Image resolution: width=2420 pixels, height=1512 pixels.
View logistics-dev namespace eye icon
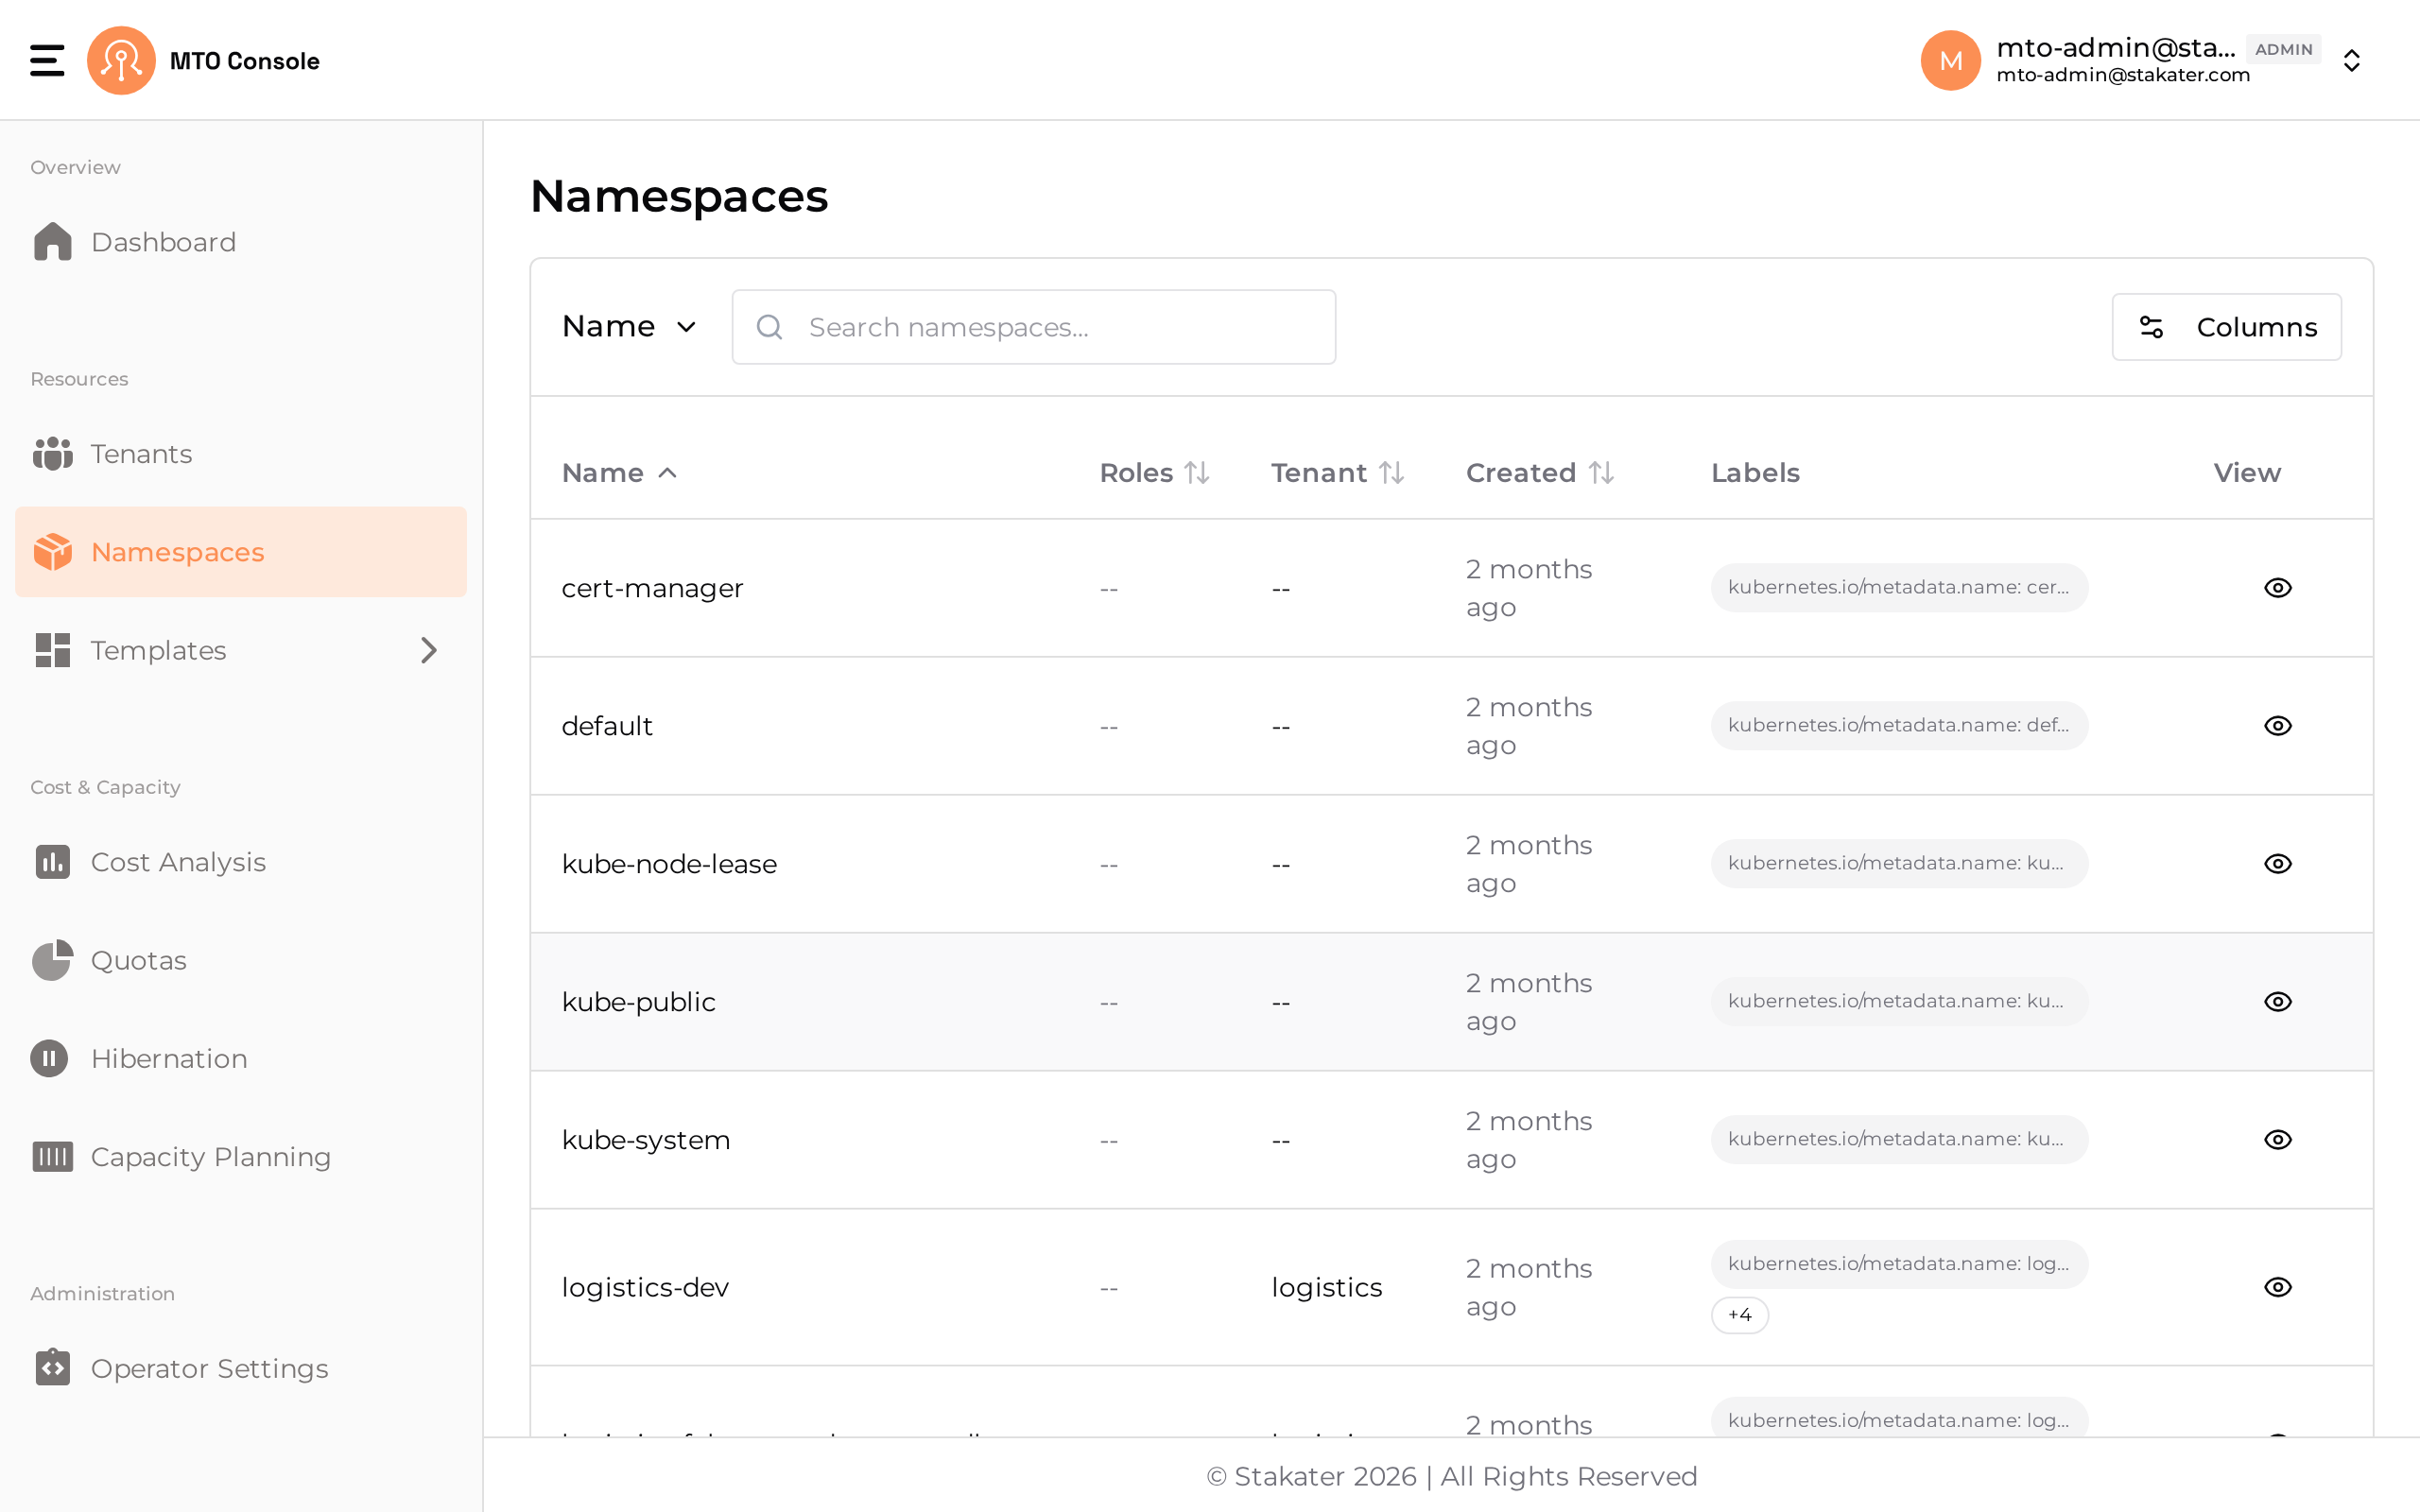(2278, 1287)
